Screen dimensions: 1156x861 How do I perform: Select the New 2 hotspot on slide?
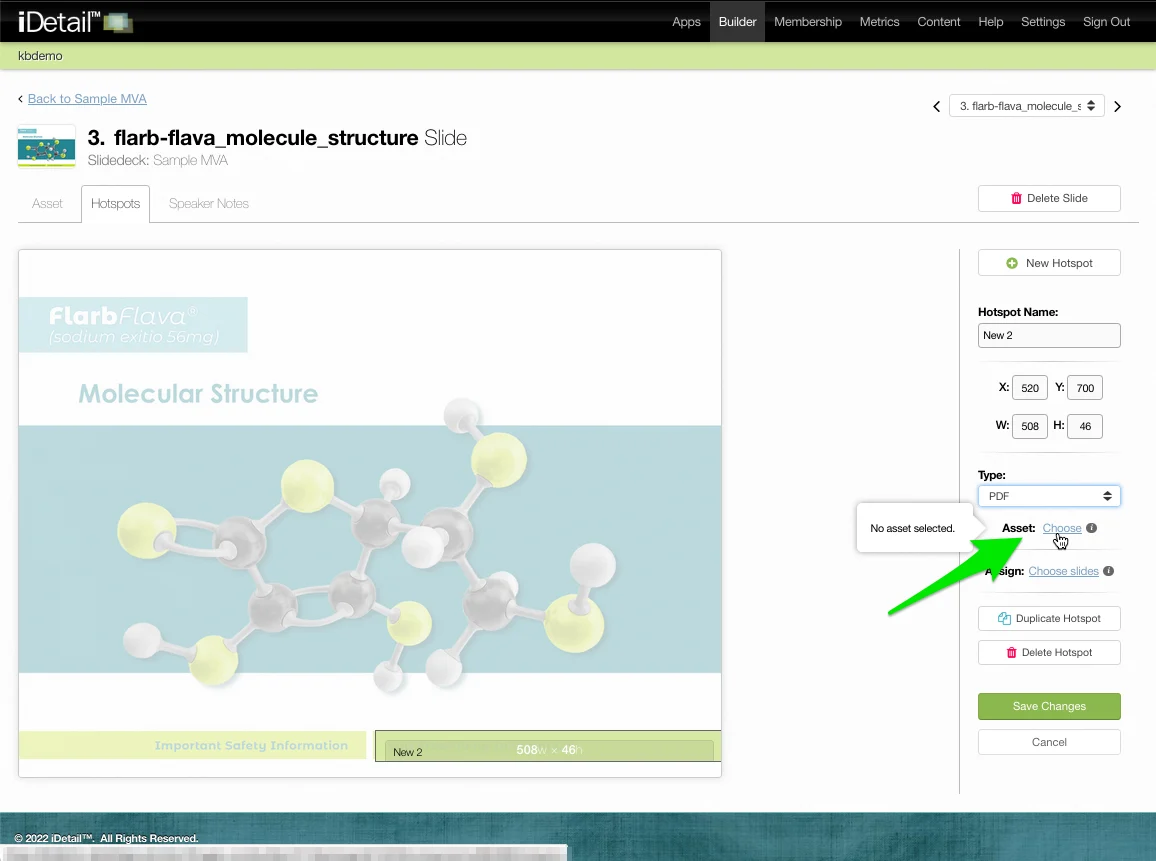pos(548,746)
